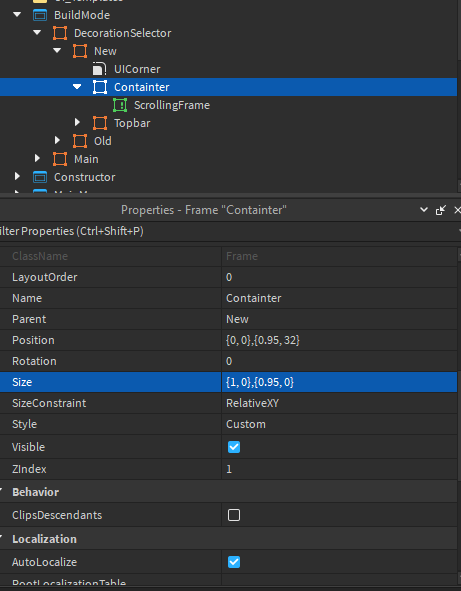This screenshot has width=461, height=591.
Task: Select the DecorationSelector frame icon
Action: 60,33
